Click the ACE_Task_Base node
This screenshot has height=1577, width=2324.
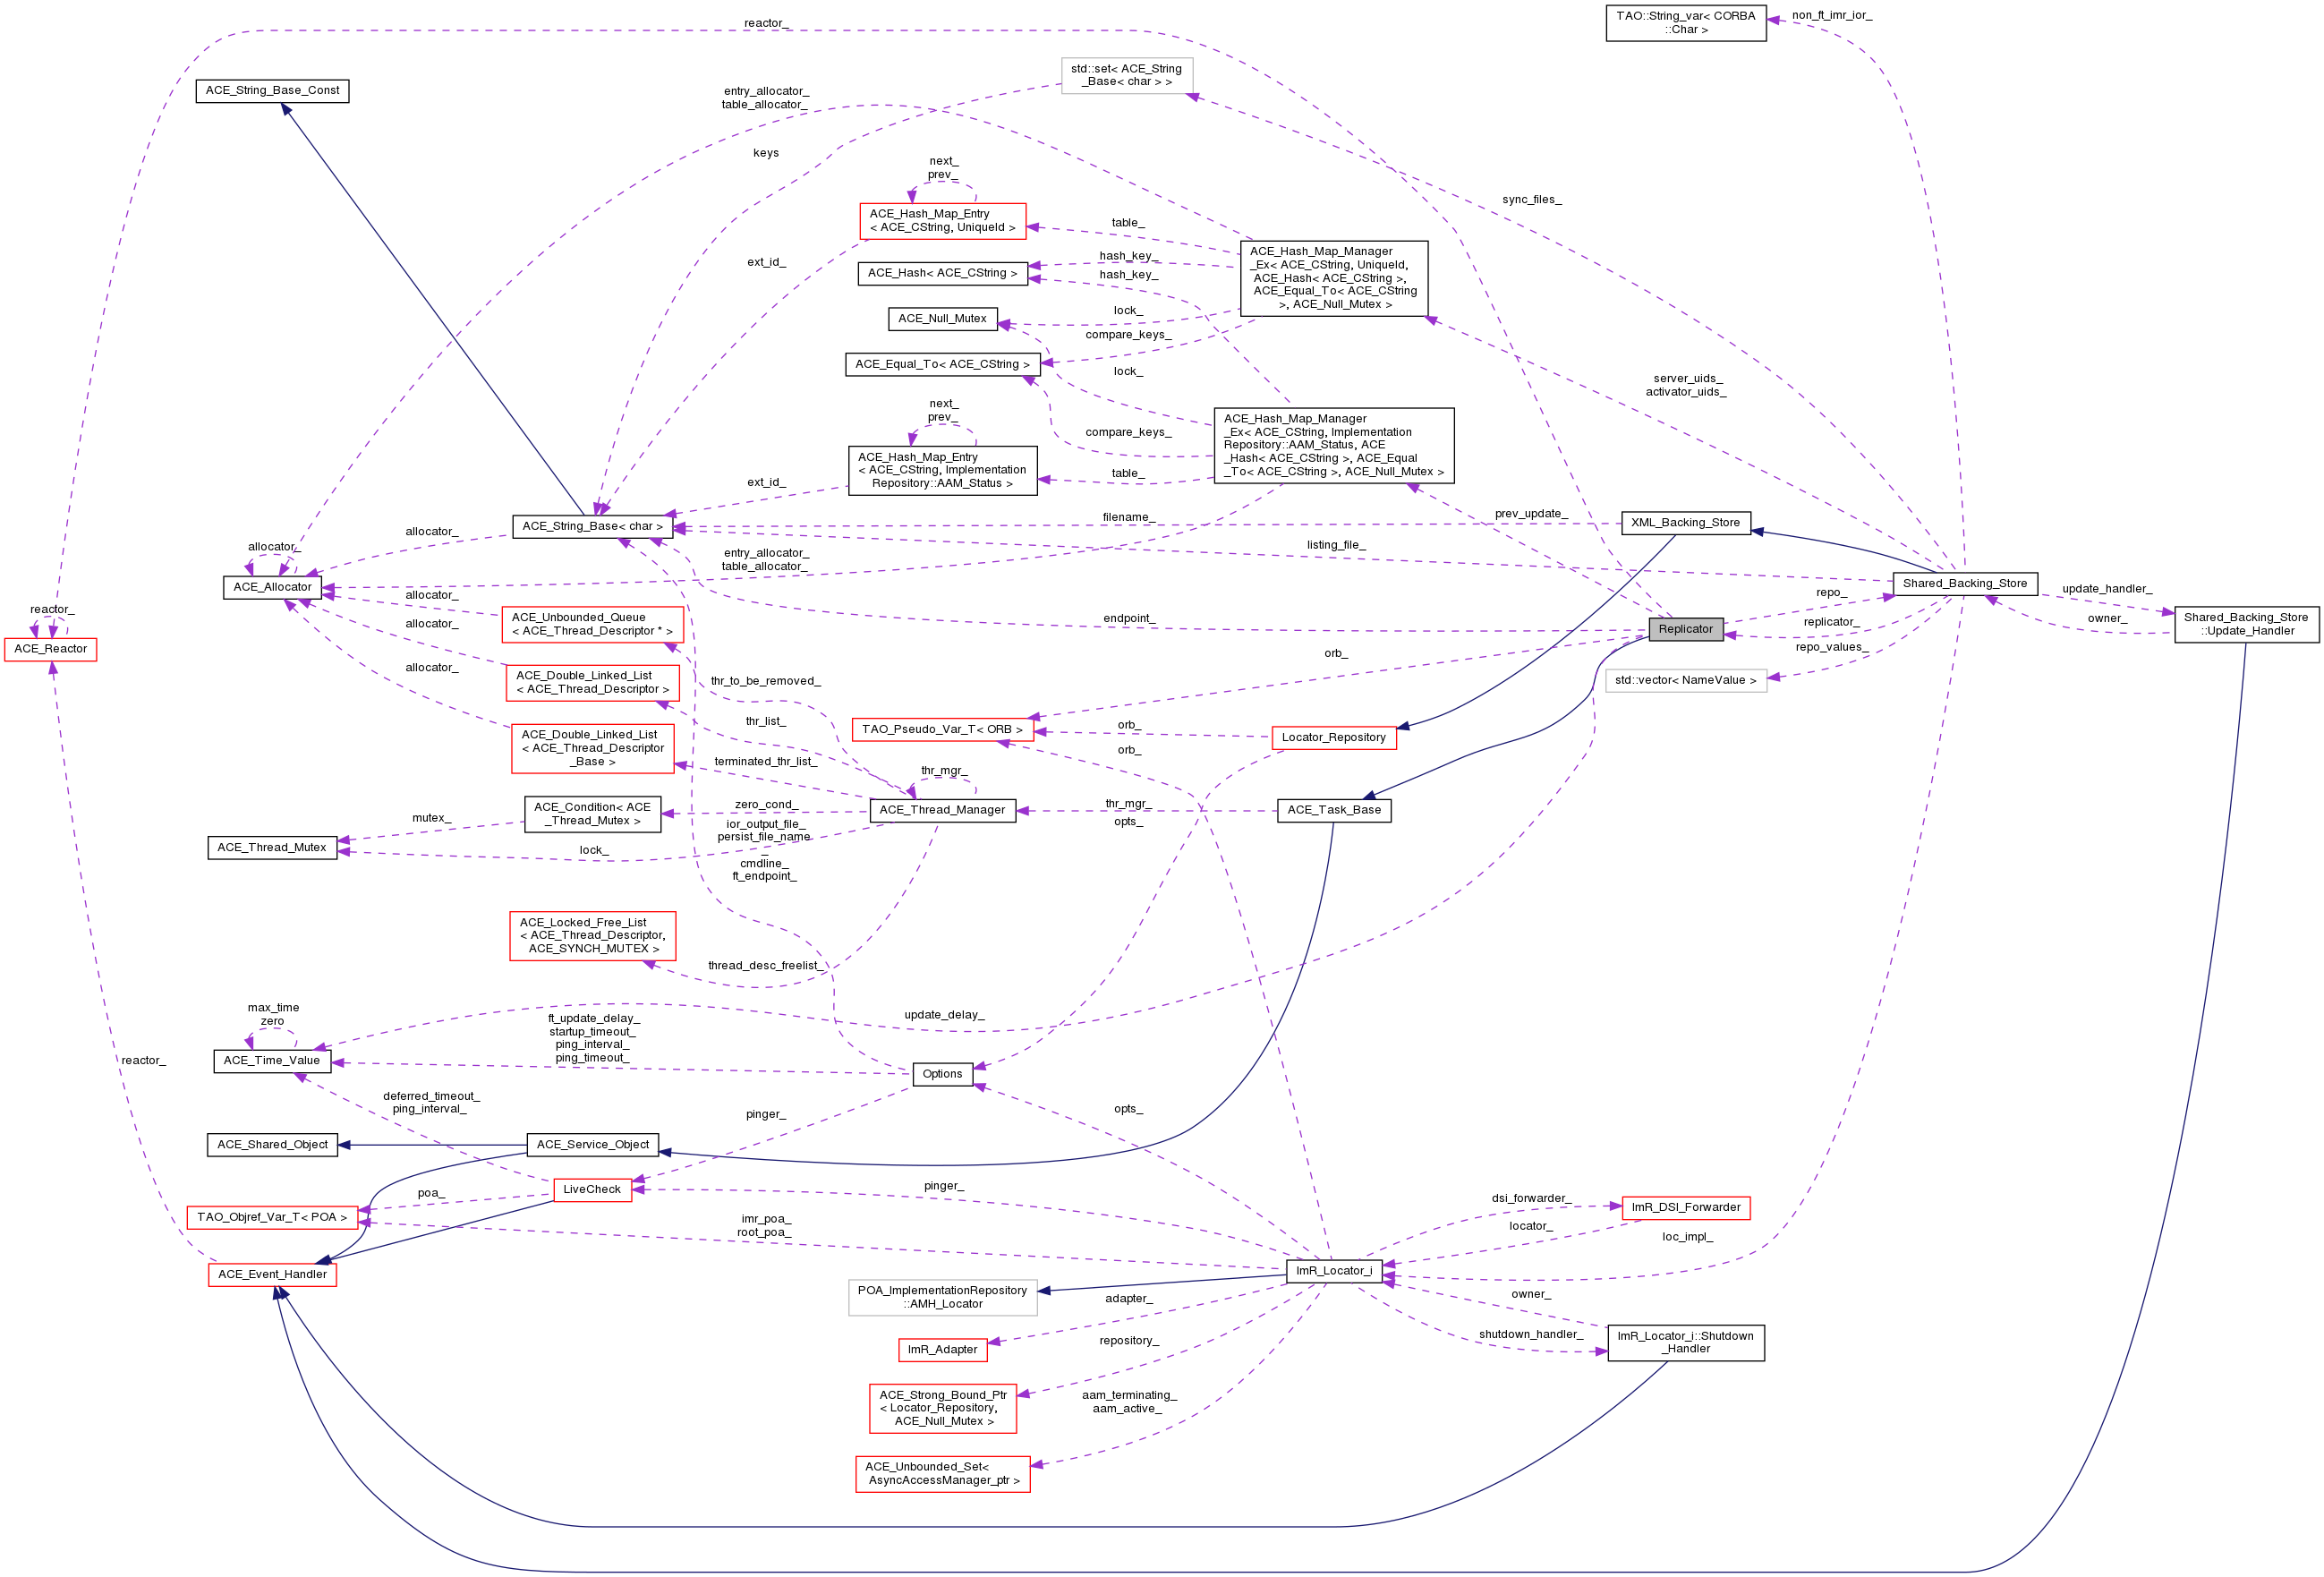click(1334, 810)
